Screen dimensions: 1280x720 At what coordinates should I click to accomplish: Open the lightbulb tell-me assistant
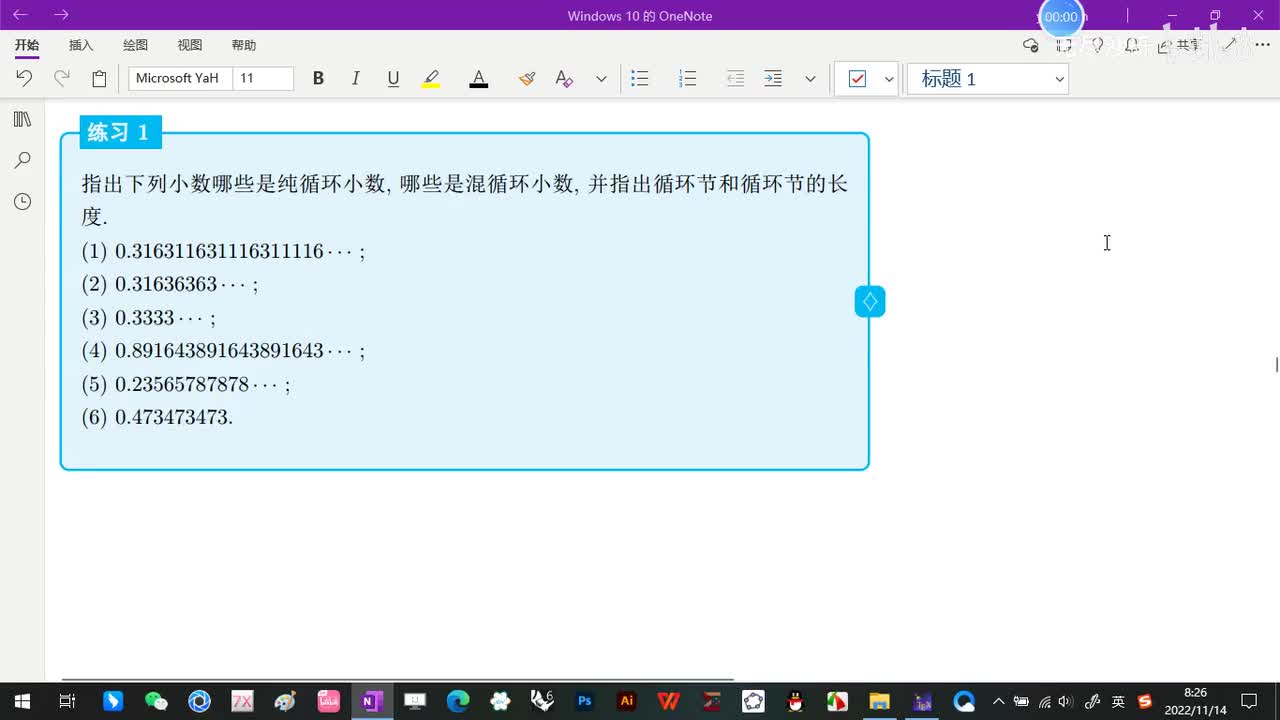(x=1097, y=45)
